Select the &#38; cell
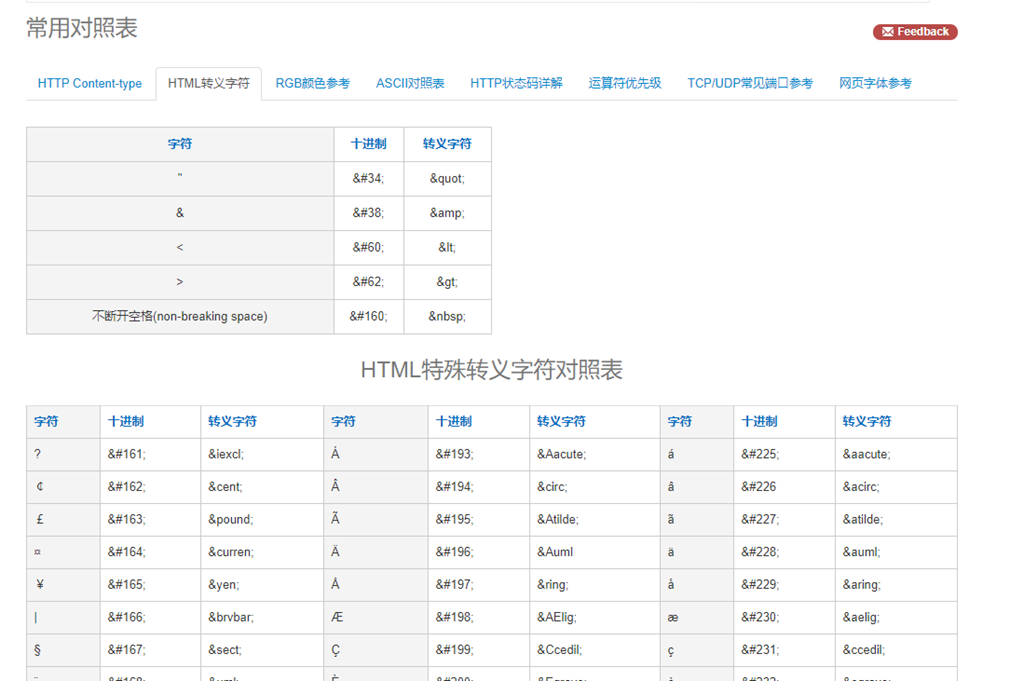Screen dimensions: 1024x681 (x=368, y=213)
